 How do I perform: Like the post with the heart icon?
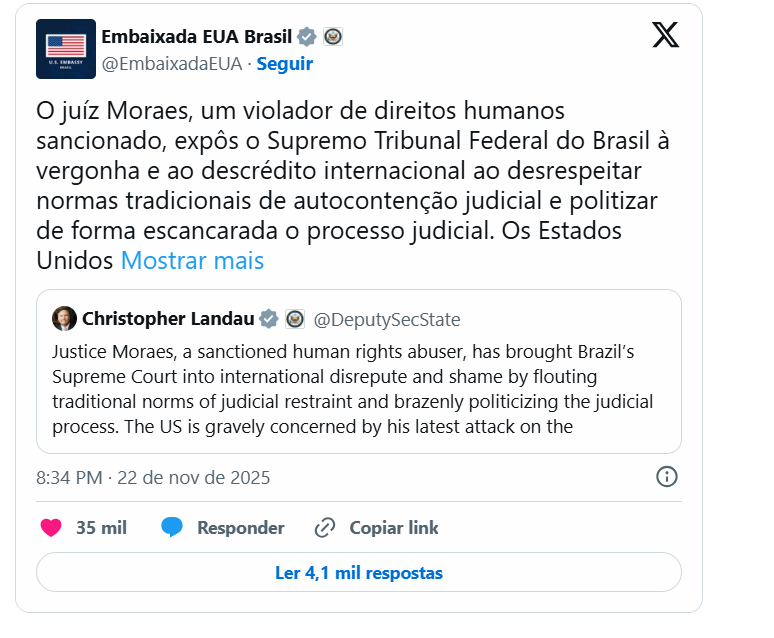[51, 528]
